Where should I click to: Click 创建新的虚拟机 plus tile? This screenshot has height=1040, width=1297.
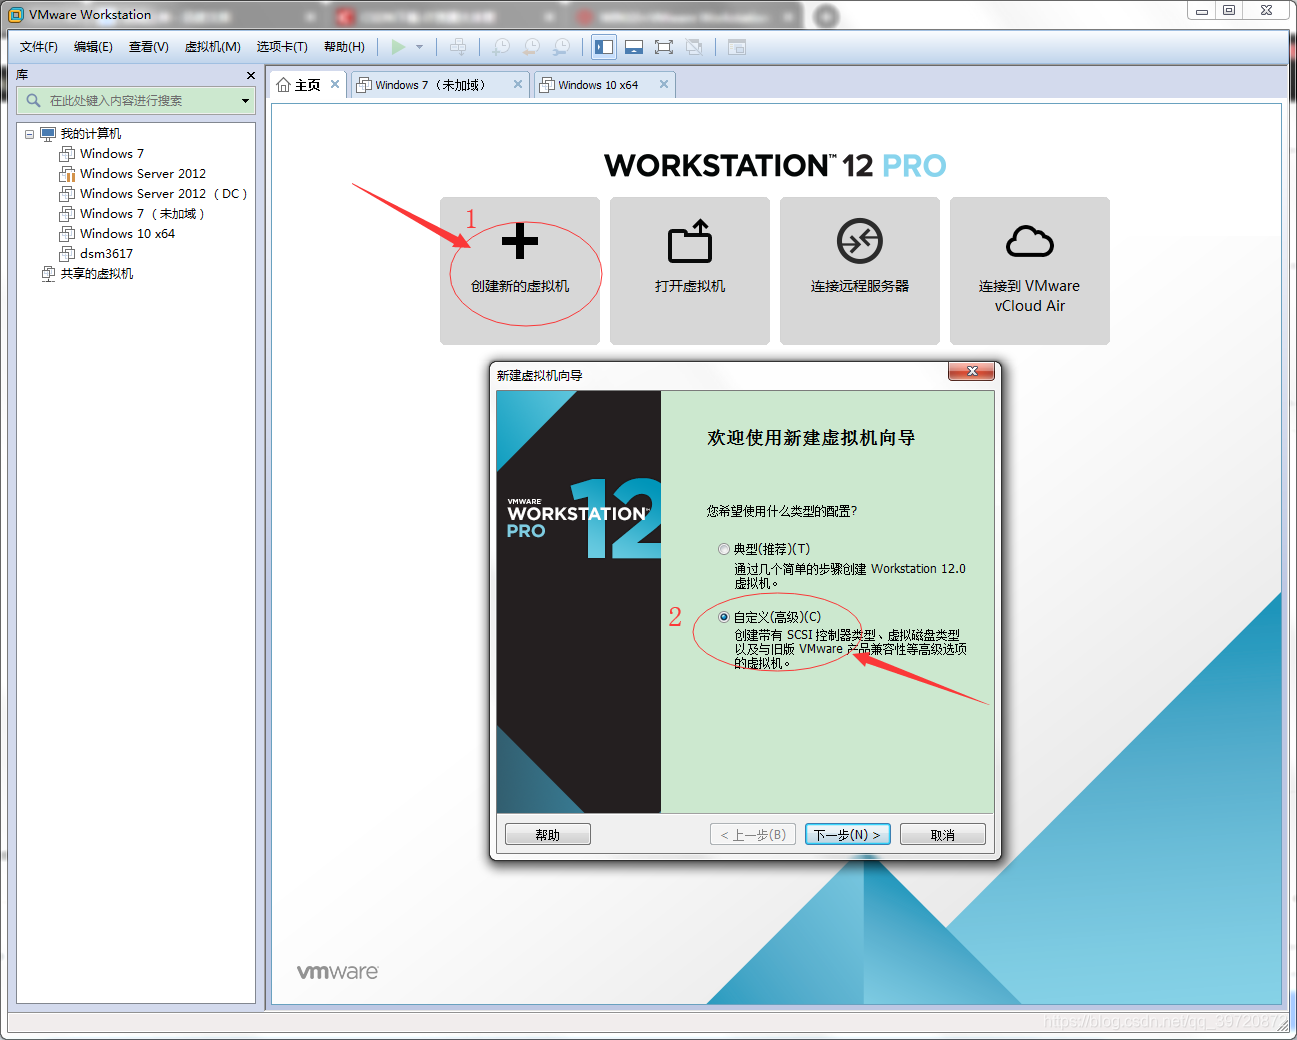click(520, 271)
